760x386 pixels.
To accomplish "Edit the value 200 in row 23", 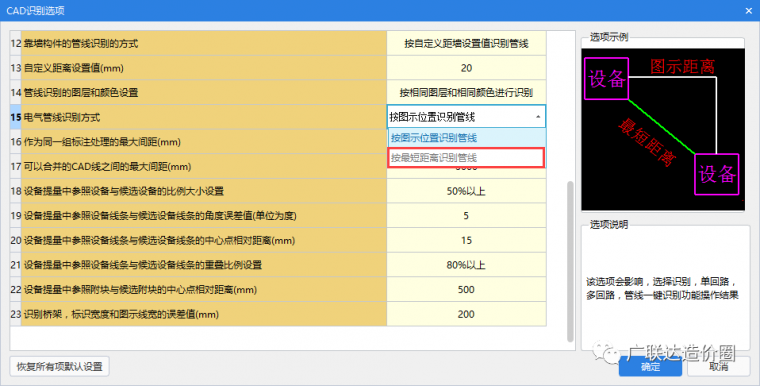I will click(x=466, y=314).
